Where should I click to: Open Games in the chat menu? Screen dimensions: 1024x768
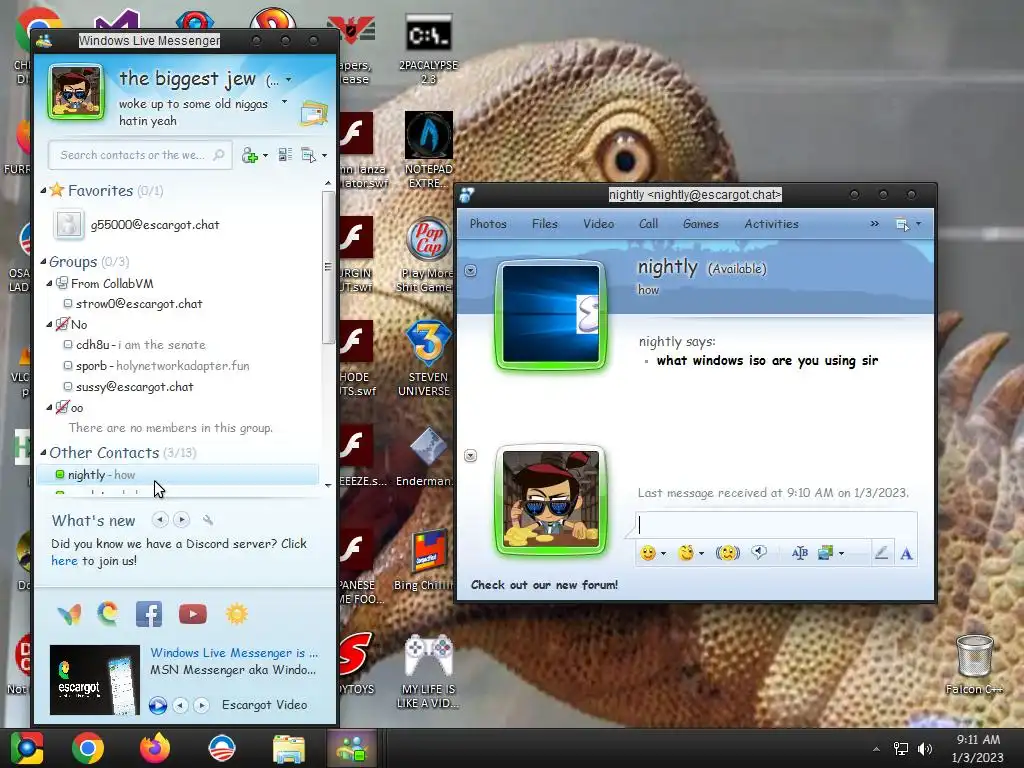pyautogui.click(x=700, y=224)
